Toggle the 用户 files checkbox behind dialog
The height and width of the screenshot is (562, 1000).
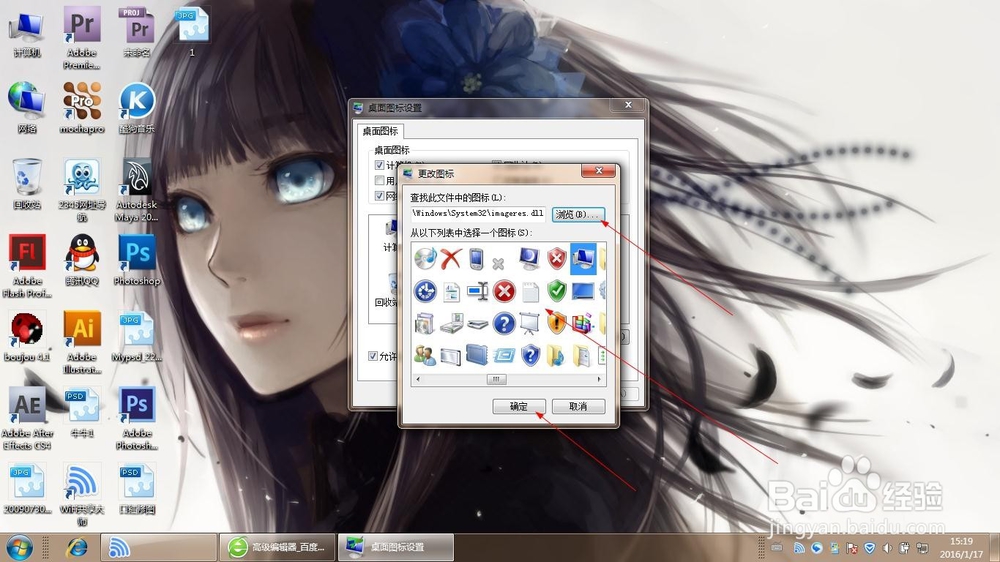point(379,181)
